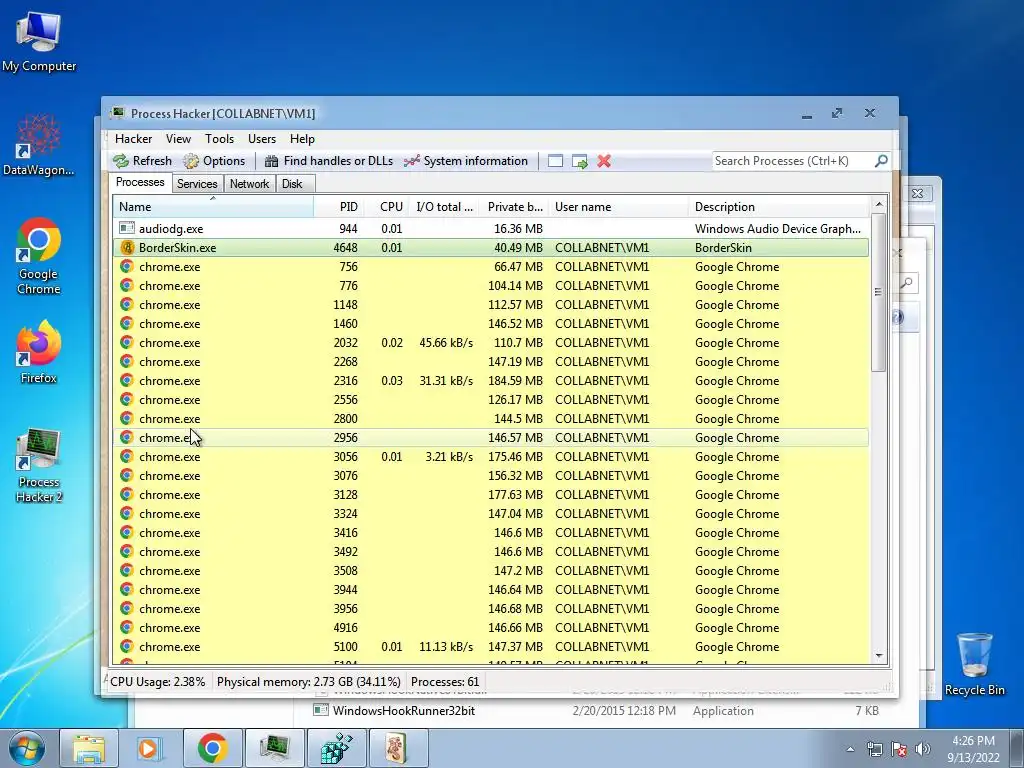Select the 45.66 kB/s I/O cell

pyautogui.click(x=446, y=343)
